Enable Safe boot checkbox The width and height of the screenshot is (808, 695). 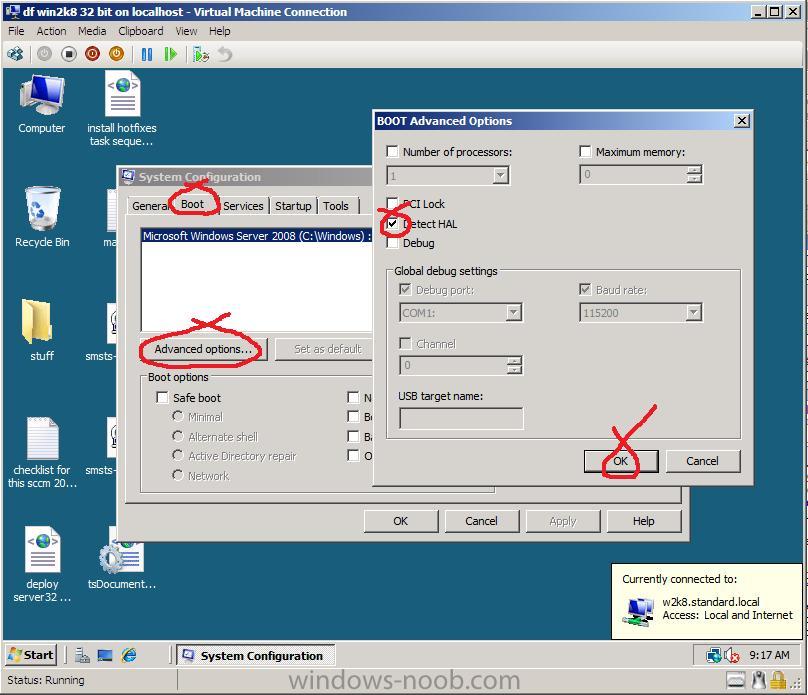point(162,397)
